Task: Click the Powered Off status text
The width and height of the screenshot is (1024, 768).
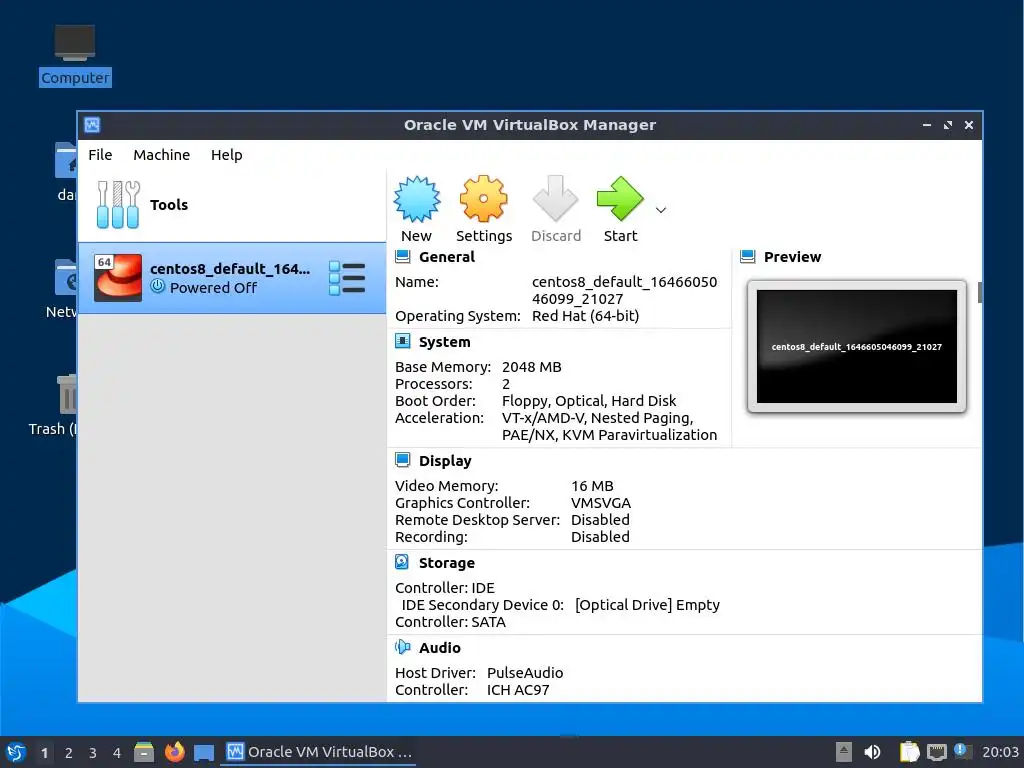Action: point(214,287)
